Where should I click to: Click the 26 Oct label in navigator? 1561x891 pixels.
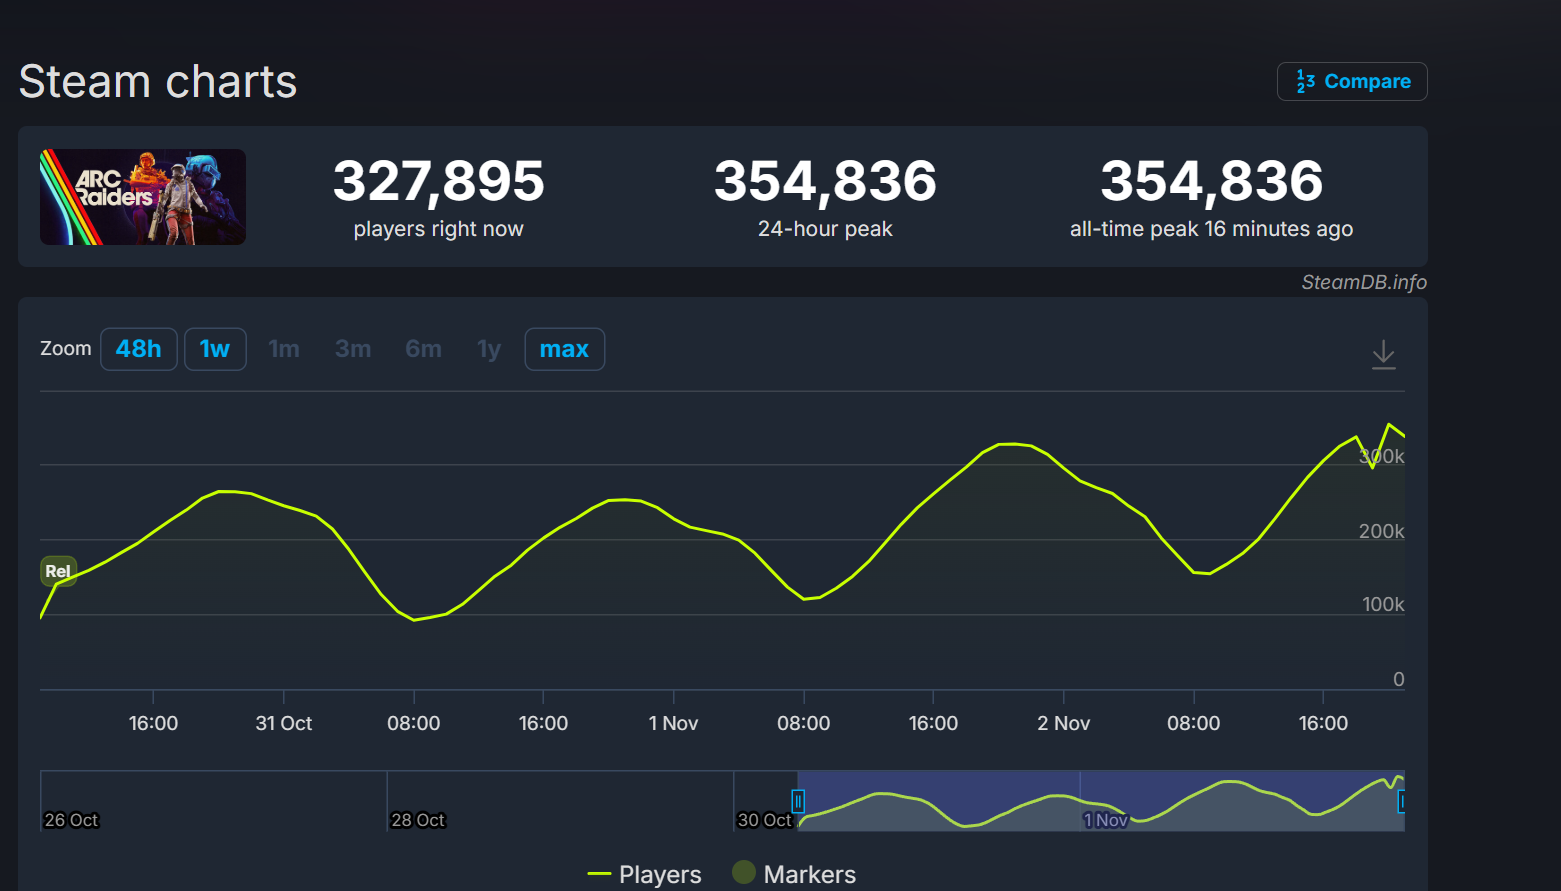coord(72,820)
